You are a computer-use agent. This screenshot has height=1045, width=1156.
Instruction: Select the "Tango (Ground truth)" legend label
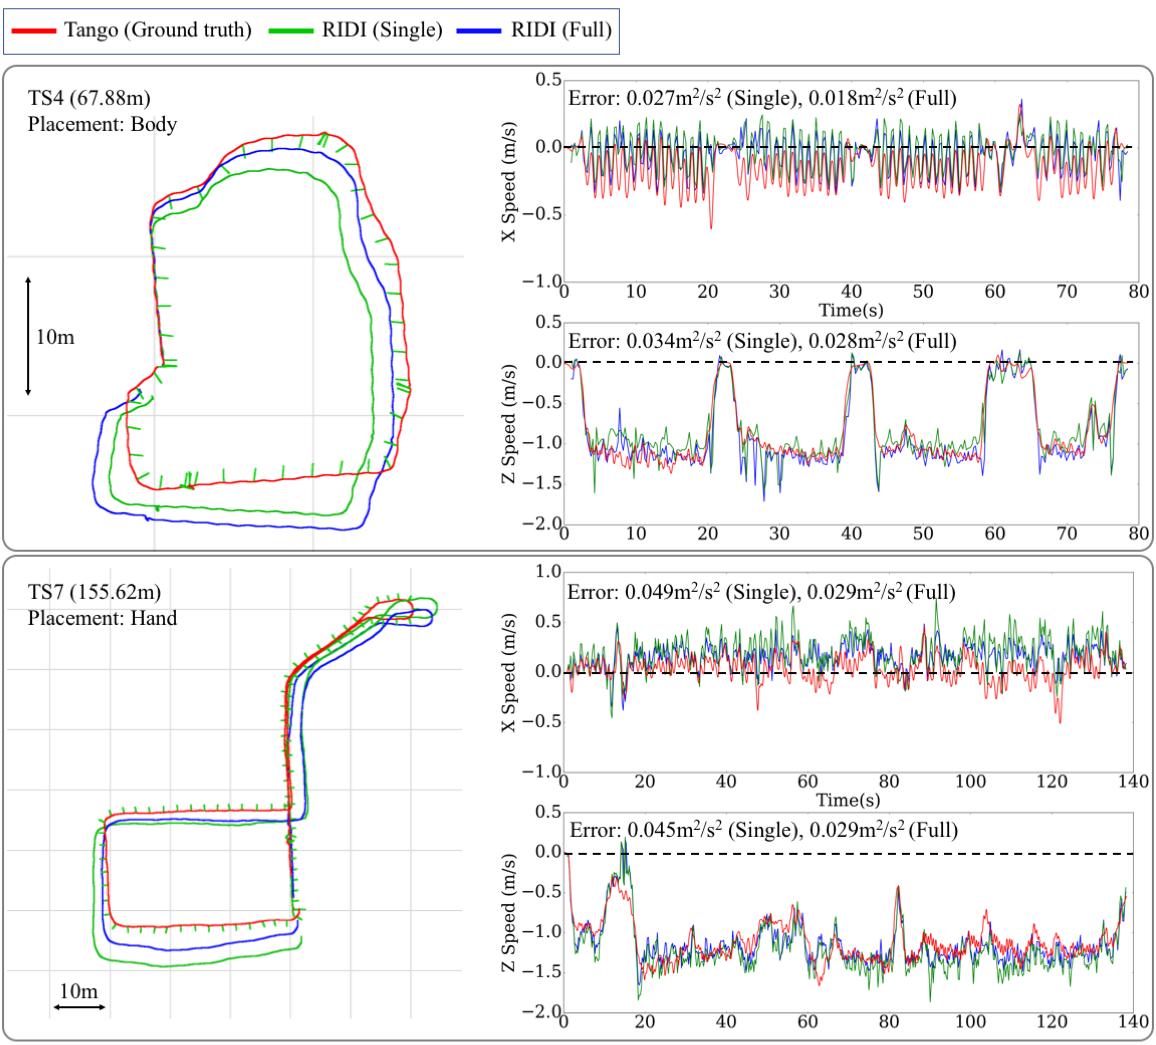point(158,30)
